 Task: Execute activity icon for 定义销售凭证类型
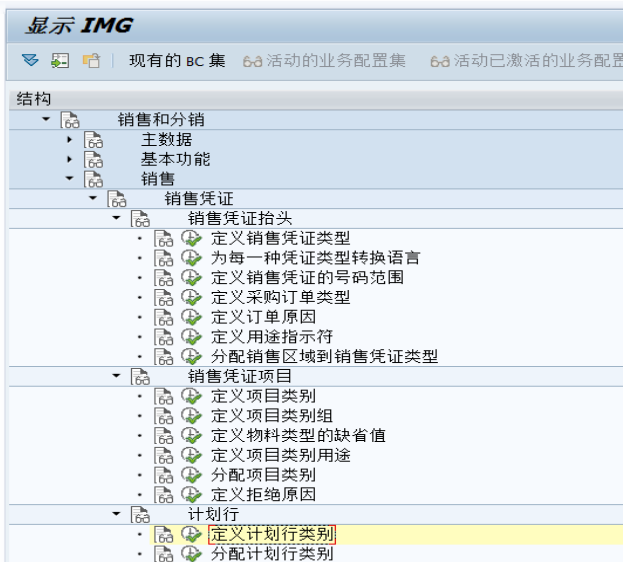tap(192, 238)
